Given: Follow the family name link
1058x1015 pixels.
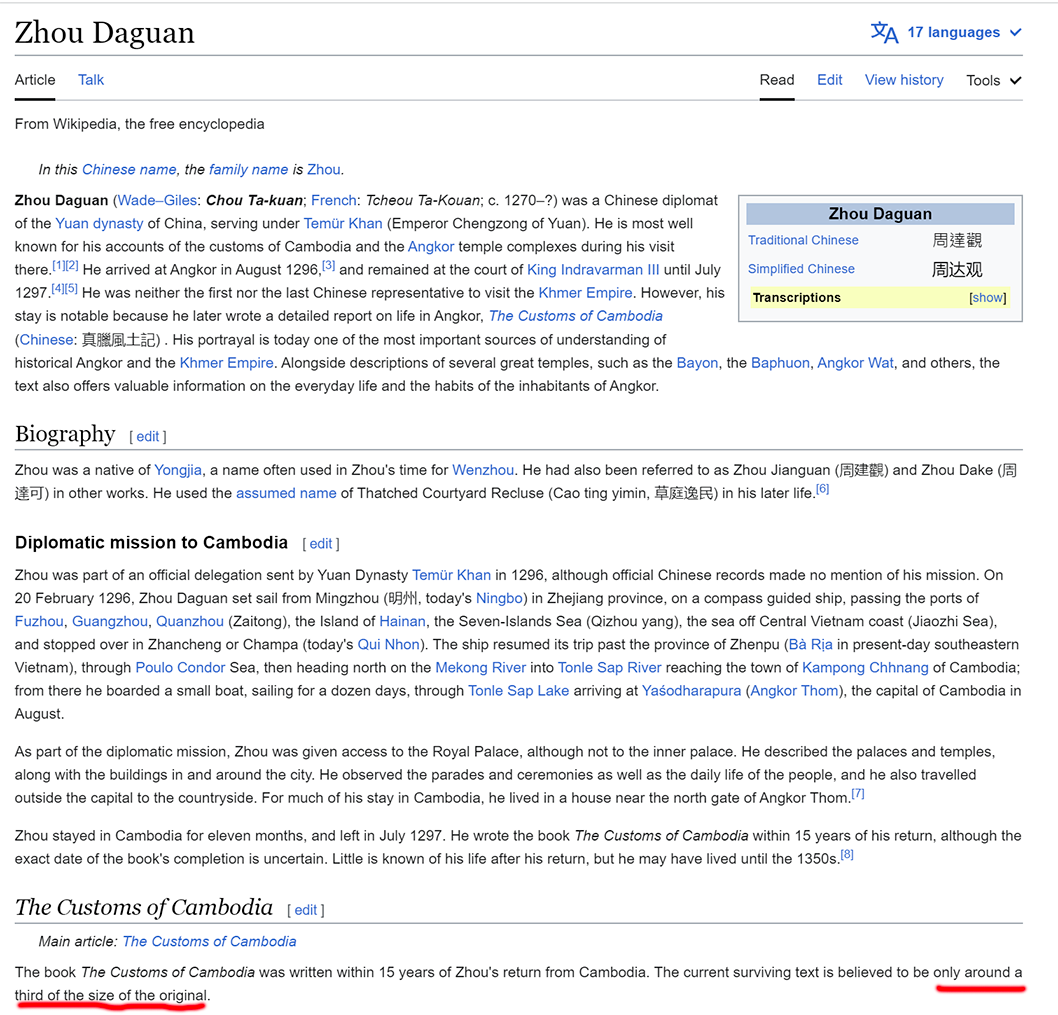Looking at the screenshot, I should (248, 169).
